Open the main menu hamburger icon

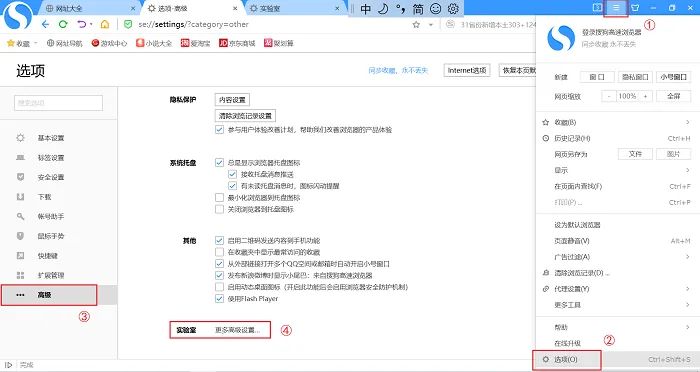click(616, 8)
